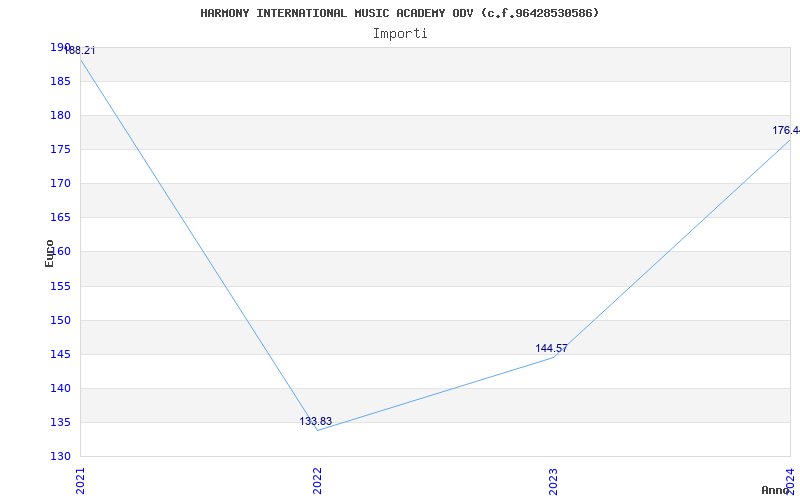Click the 2024 x-axis label
800x500 pixels.
click(790, 481)
